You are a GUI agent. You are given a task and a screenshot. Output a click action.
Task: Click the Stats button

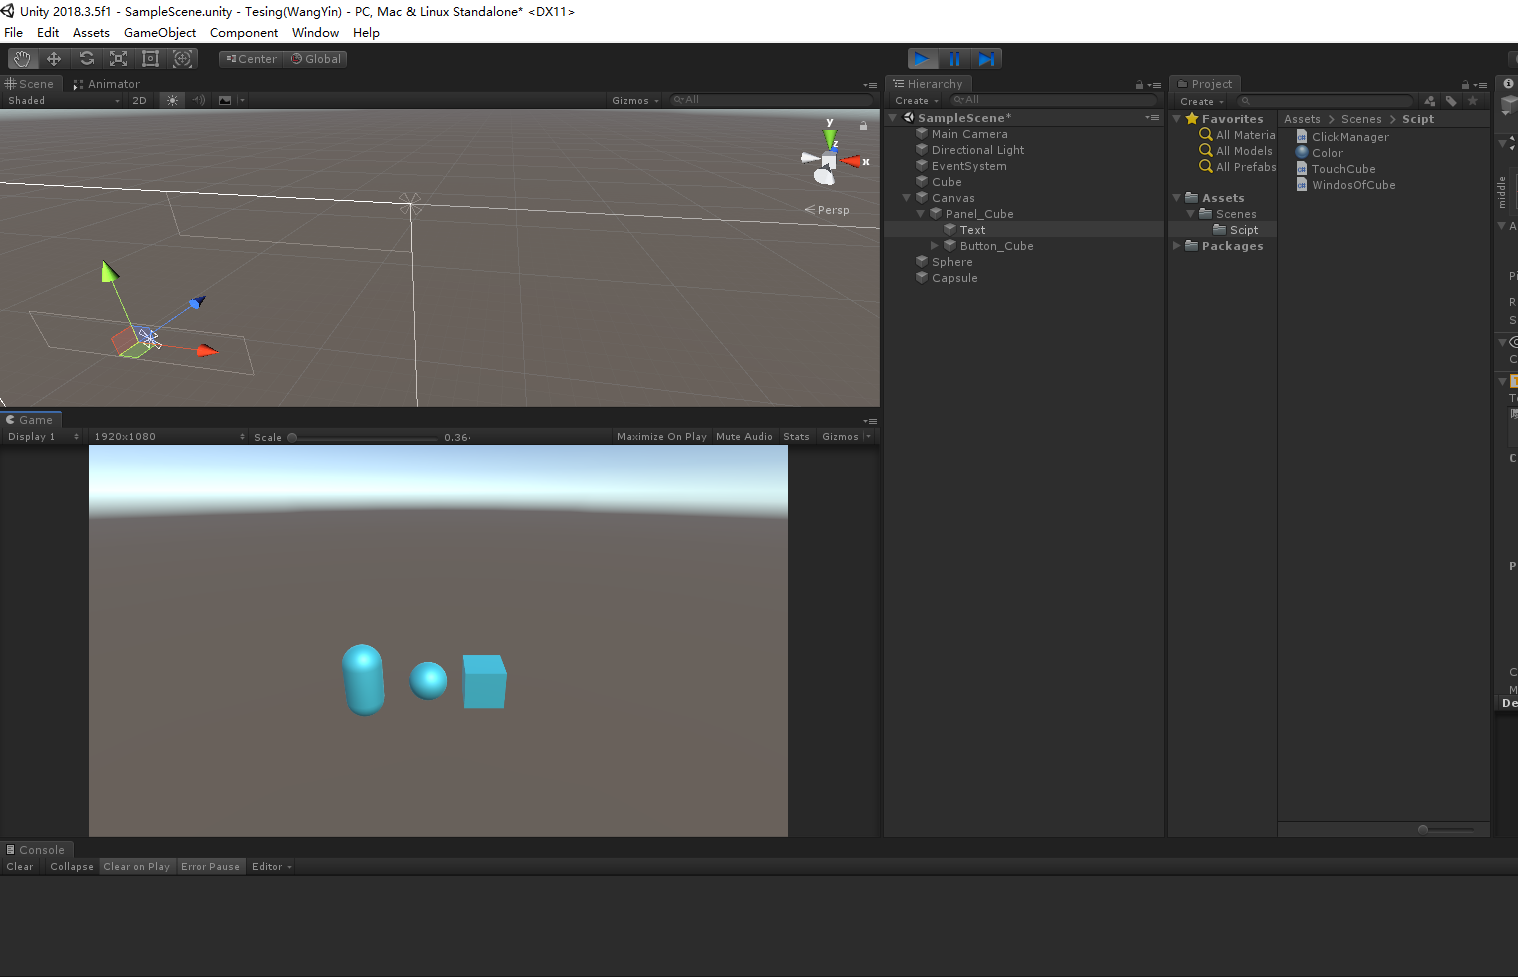(x=796, y=436)
